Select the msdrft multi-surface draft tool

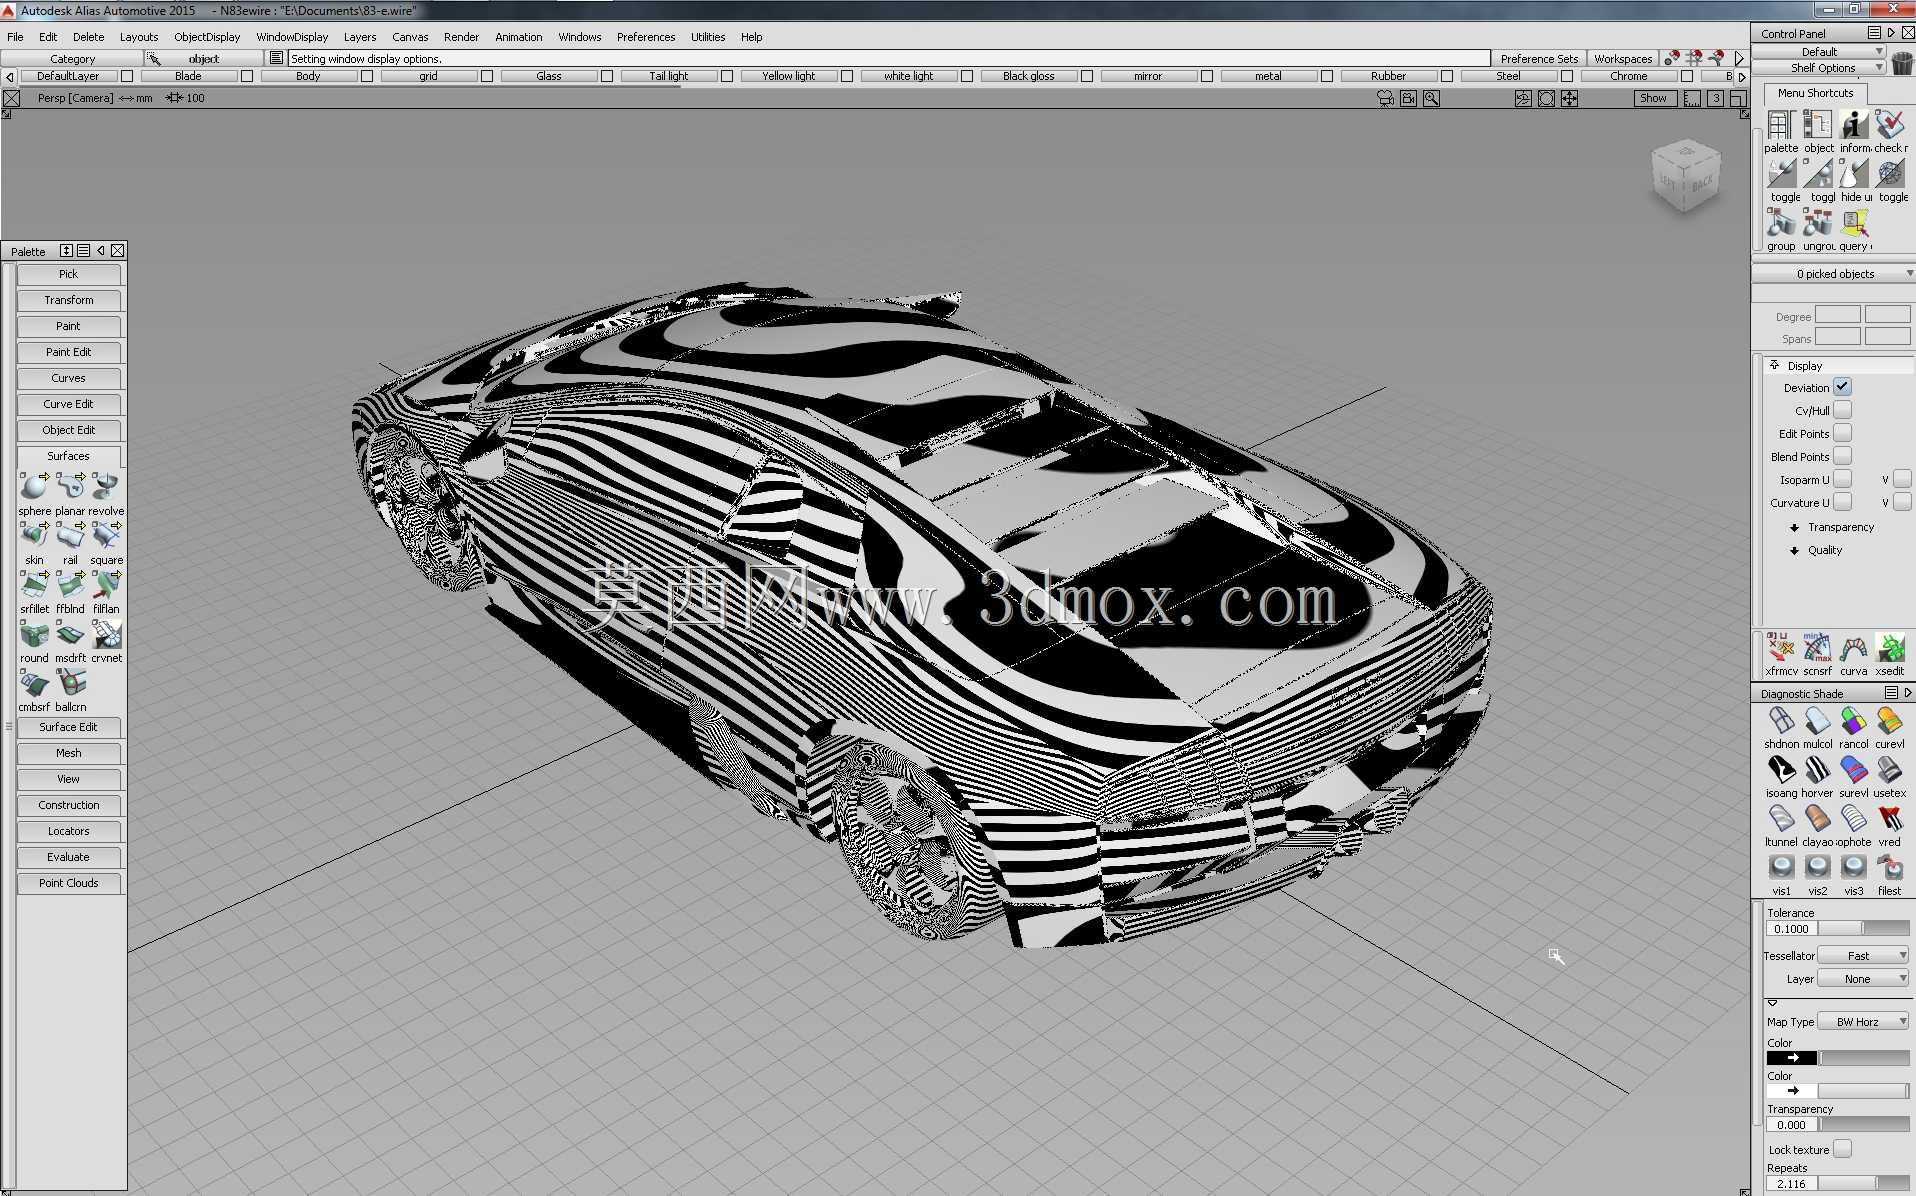click(70, 634)
